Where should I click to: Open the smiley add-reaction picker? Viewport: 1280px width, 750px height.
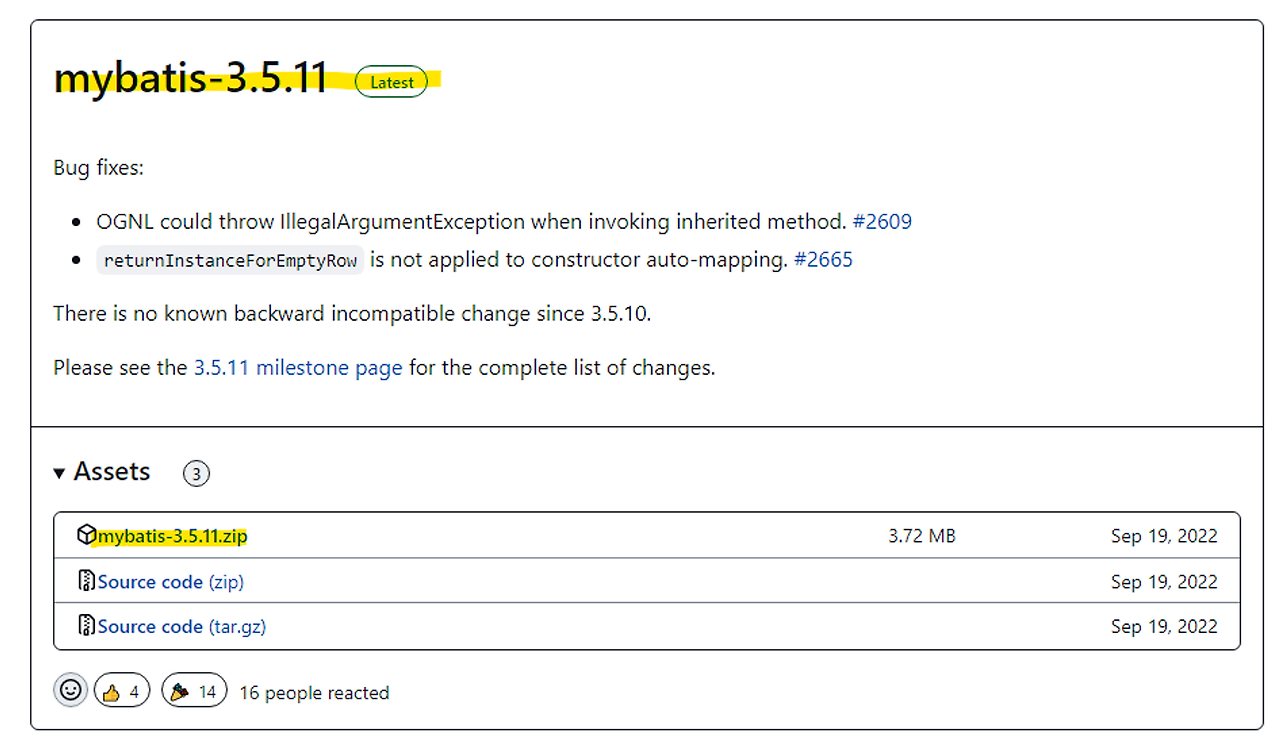pyautogui.click(x=70, y=690)
